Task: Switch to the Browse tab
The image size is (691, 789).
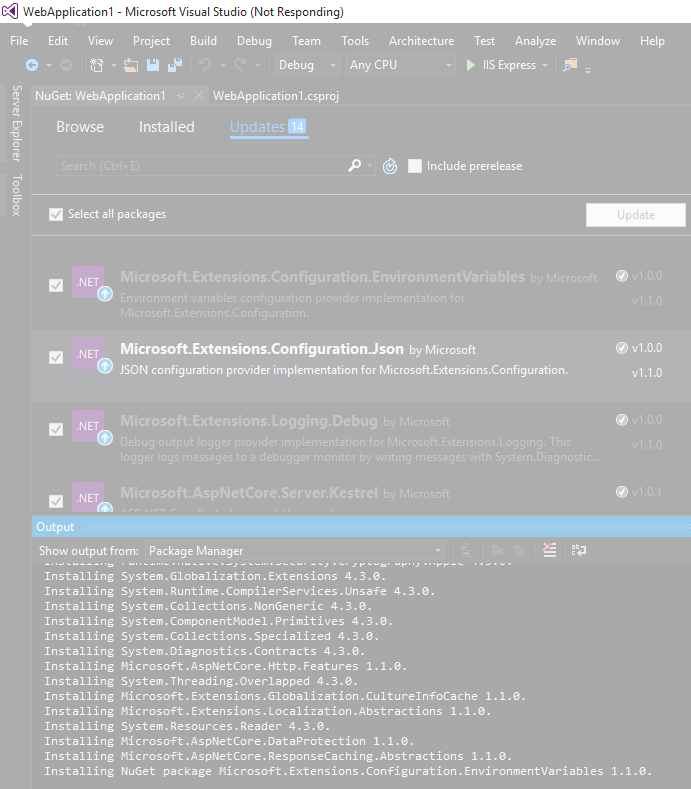Action: point(80,127)
